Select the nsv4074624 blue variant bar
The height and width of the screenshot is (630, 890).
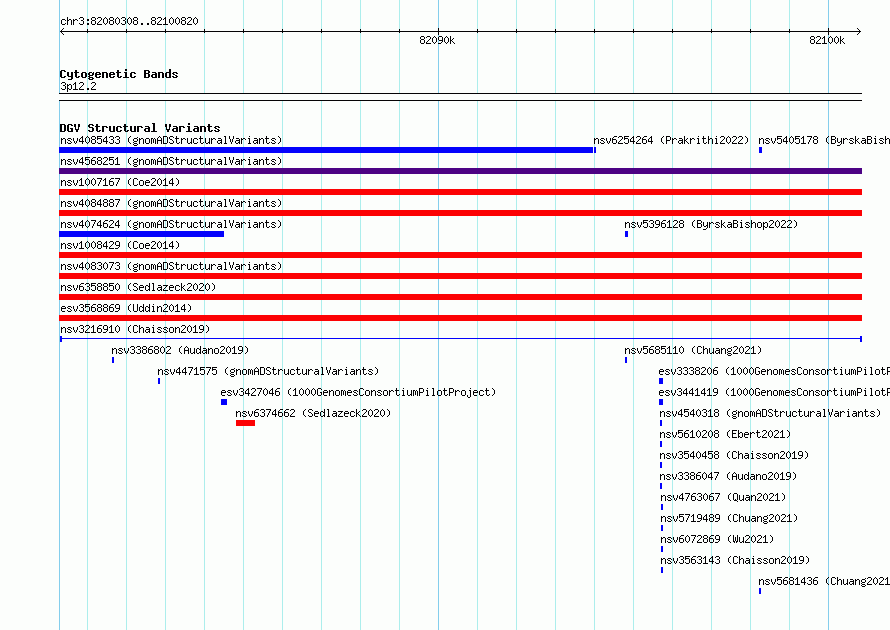[x=141, y=234]
